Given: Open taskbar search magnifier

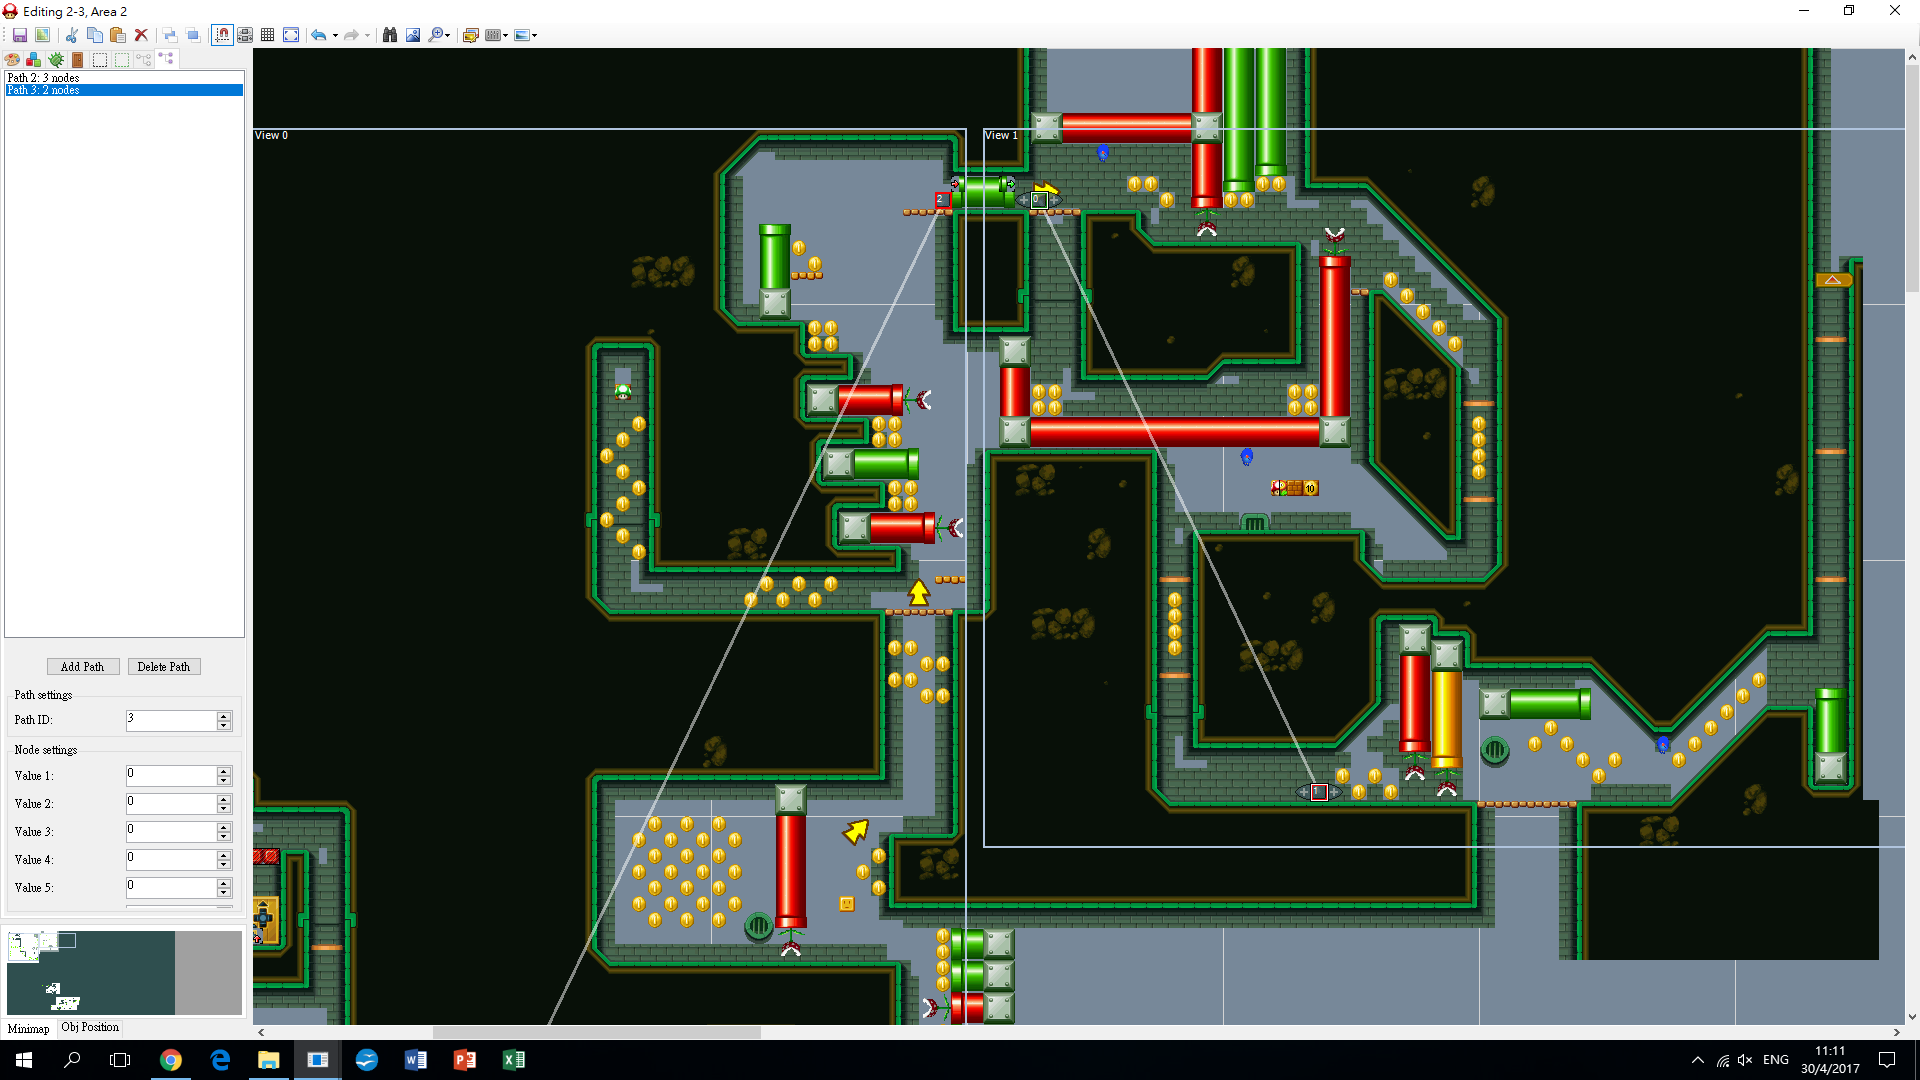Looking at the screenshot, I should point(72,1060).
